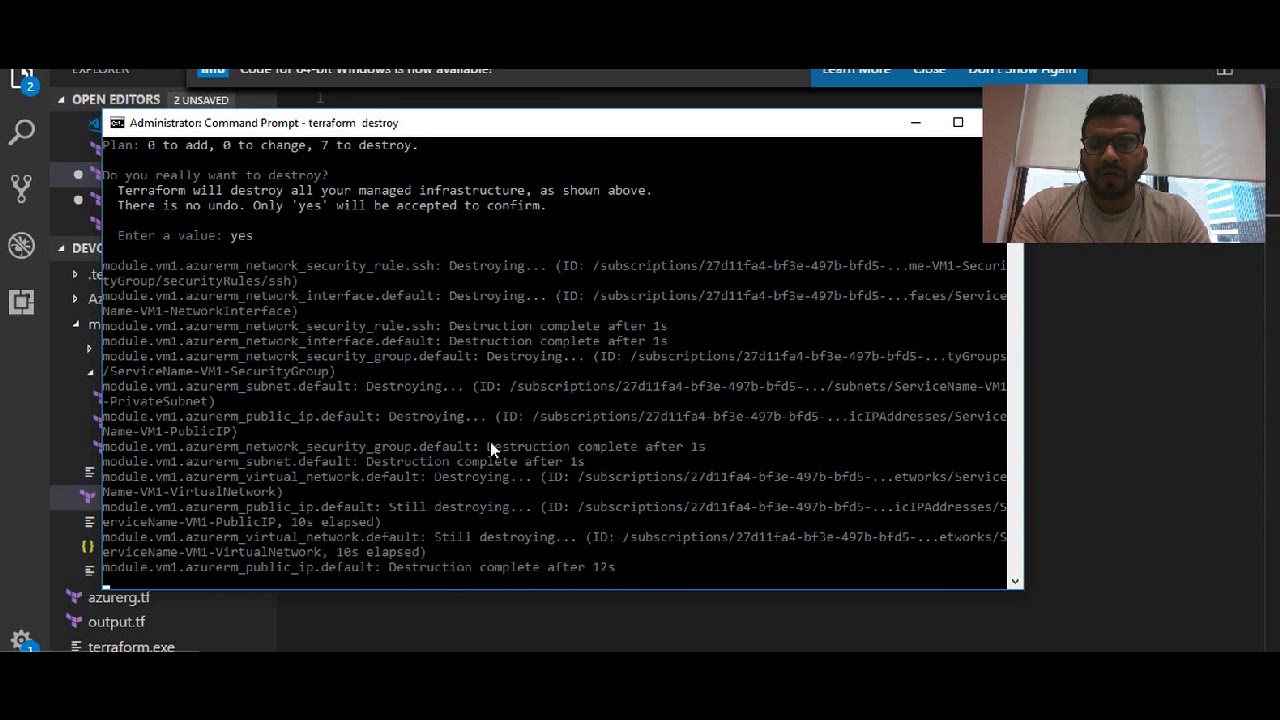Open the Source Control view
This screenshot has height=720, width=1280.
pos(22,187)
